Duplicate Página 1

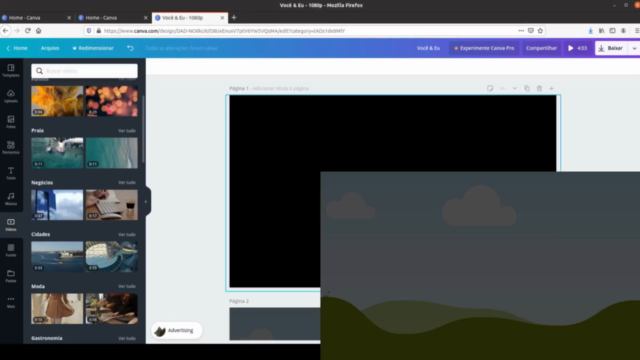[527, 89]
